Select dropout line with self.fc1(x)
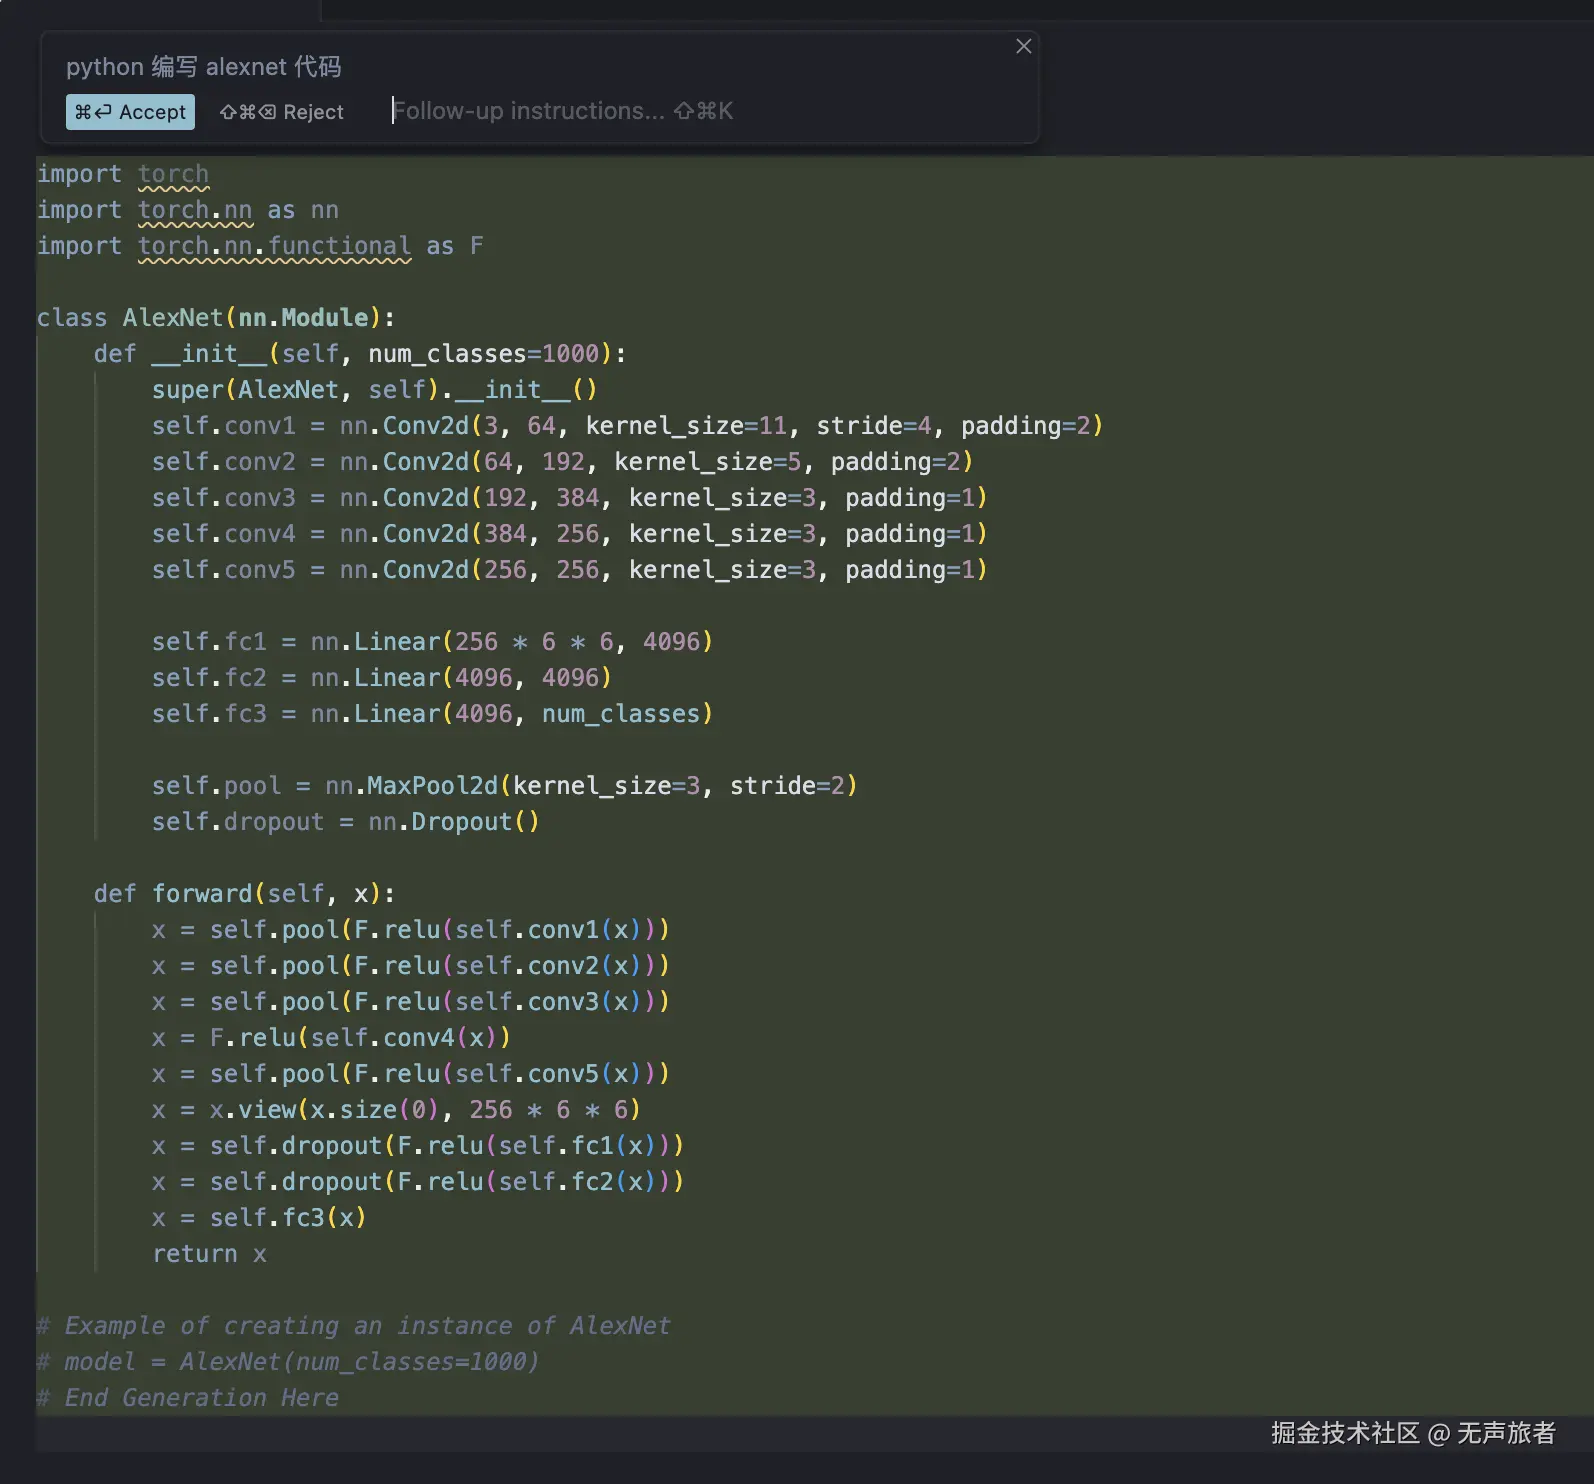Viewport: 1594px width, 1484px height. (418, 1146)
